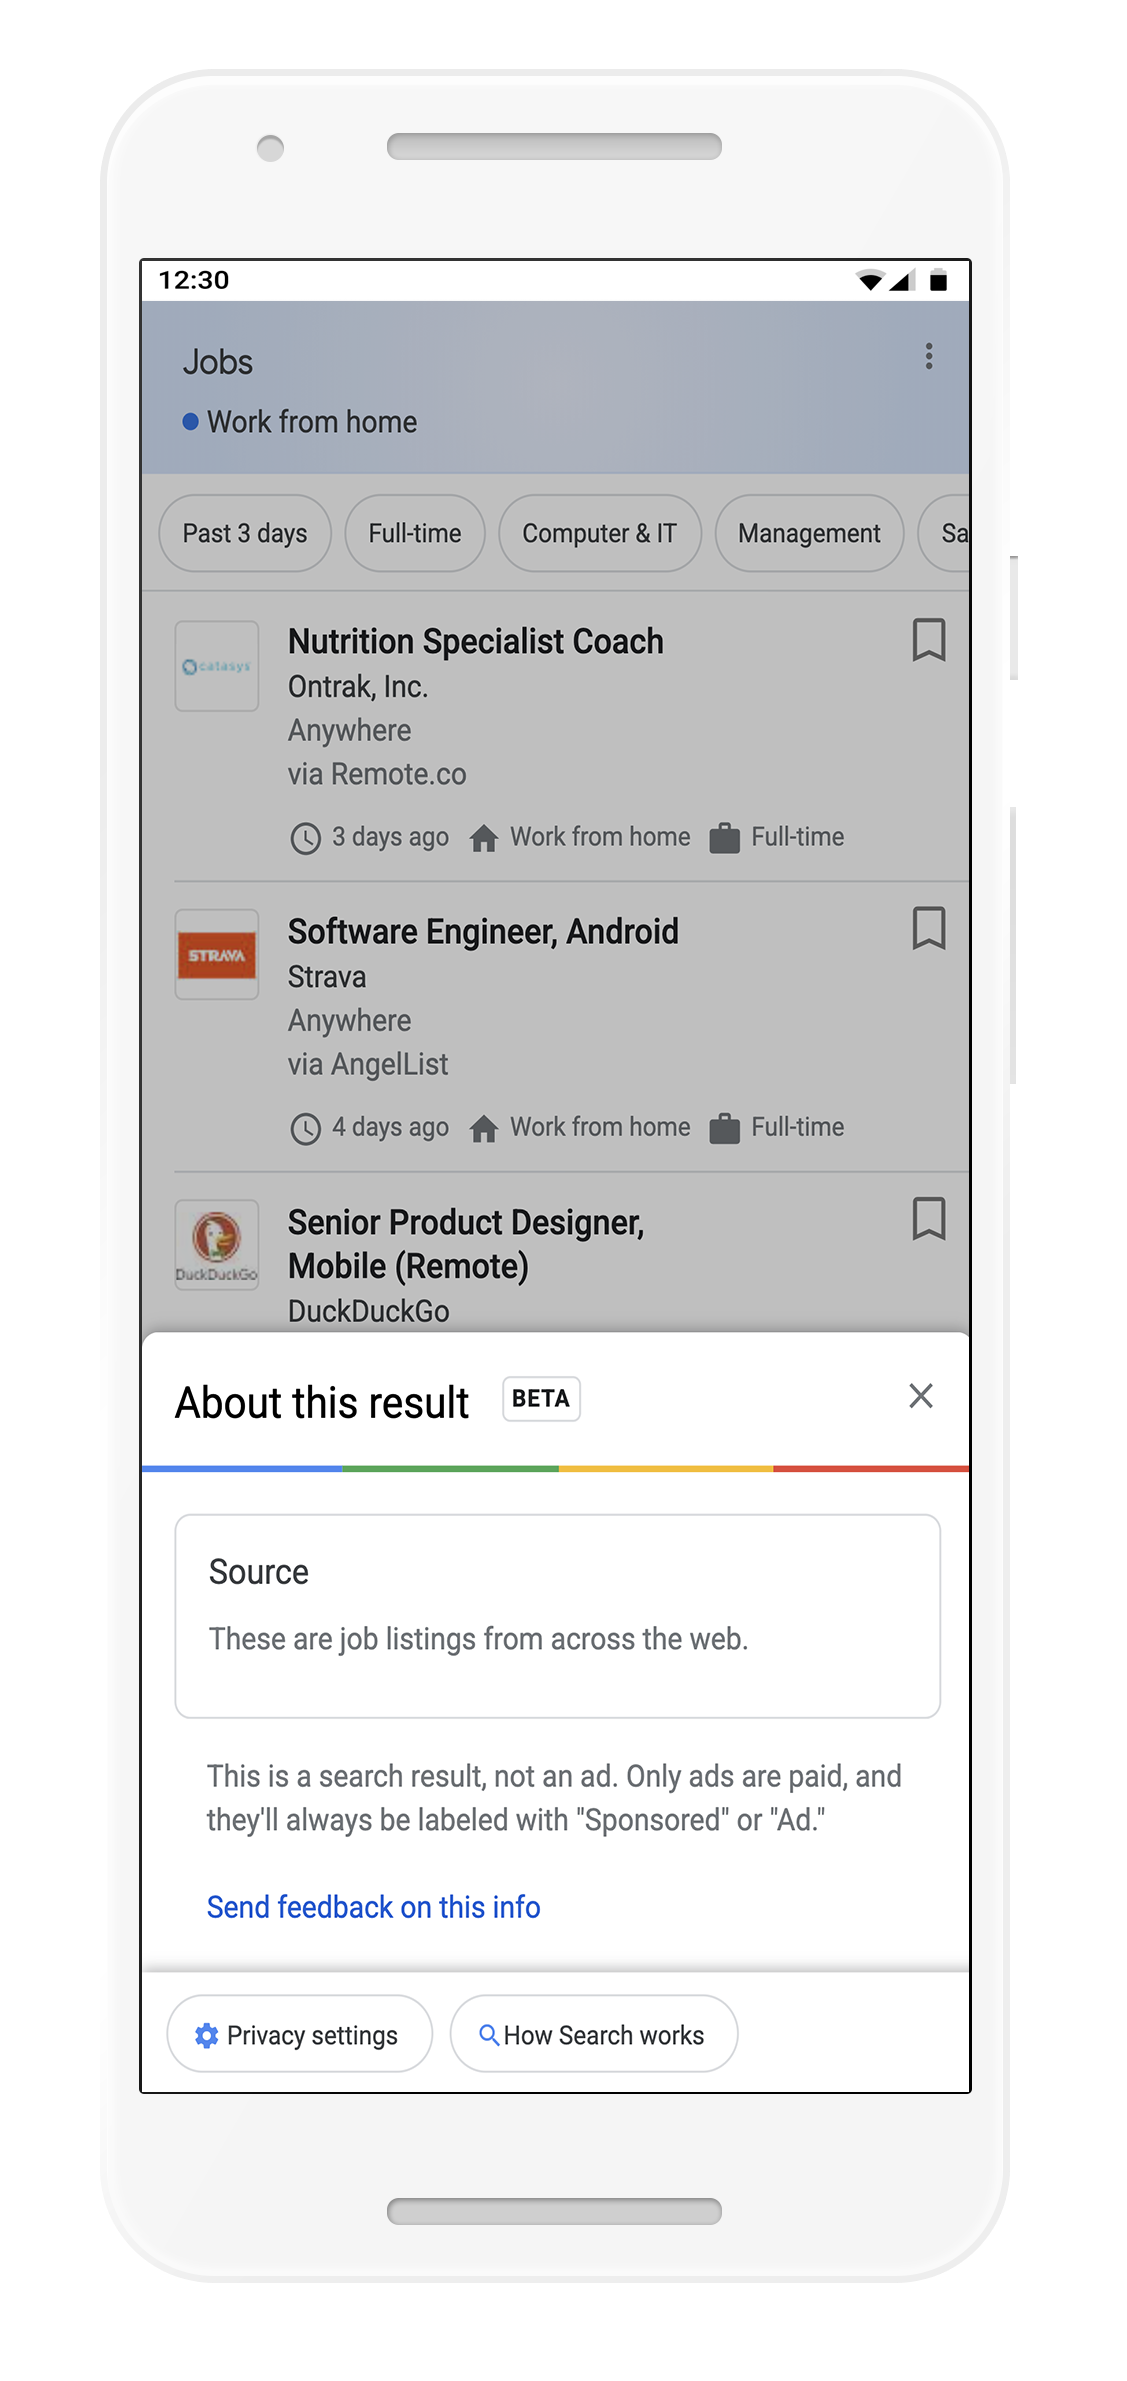The width and height of the screenshot is (1127, 2381).
Task: Bookmark the Nutrition Specialist Coach job
Action: click(x=928, y=640)
